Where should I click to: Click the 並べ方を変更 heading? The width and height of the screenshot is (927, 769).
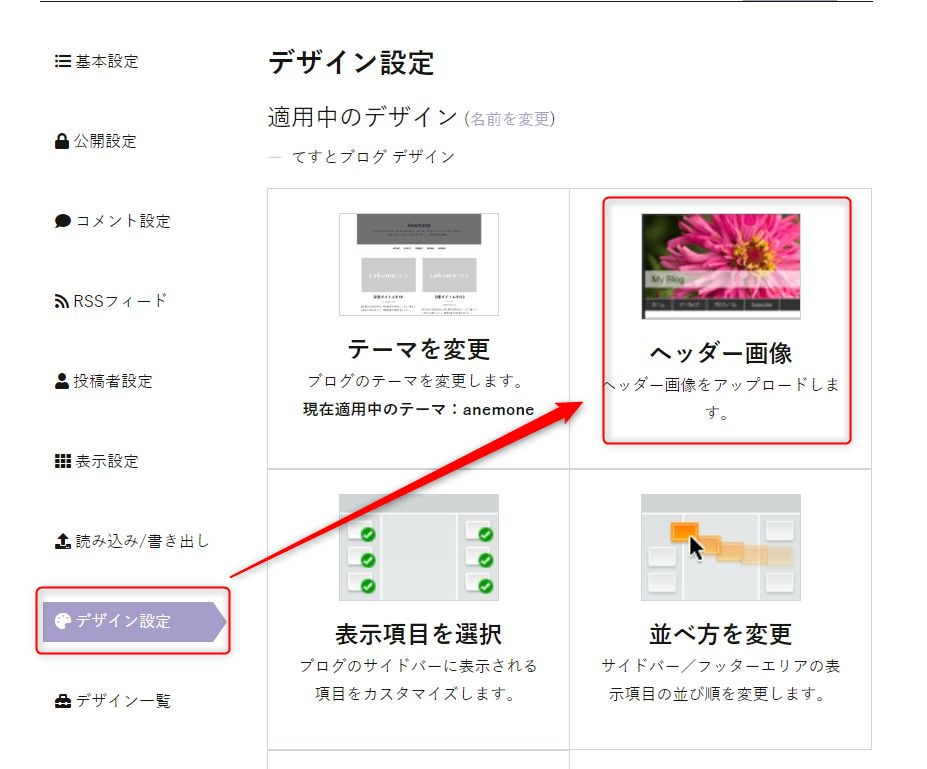tap(721, 634)
